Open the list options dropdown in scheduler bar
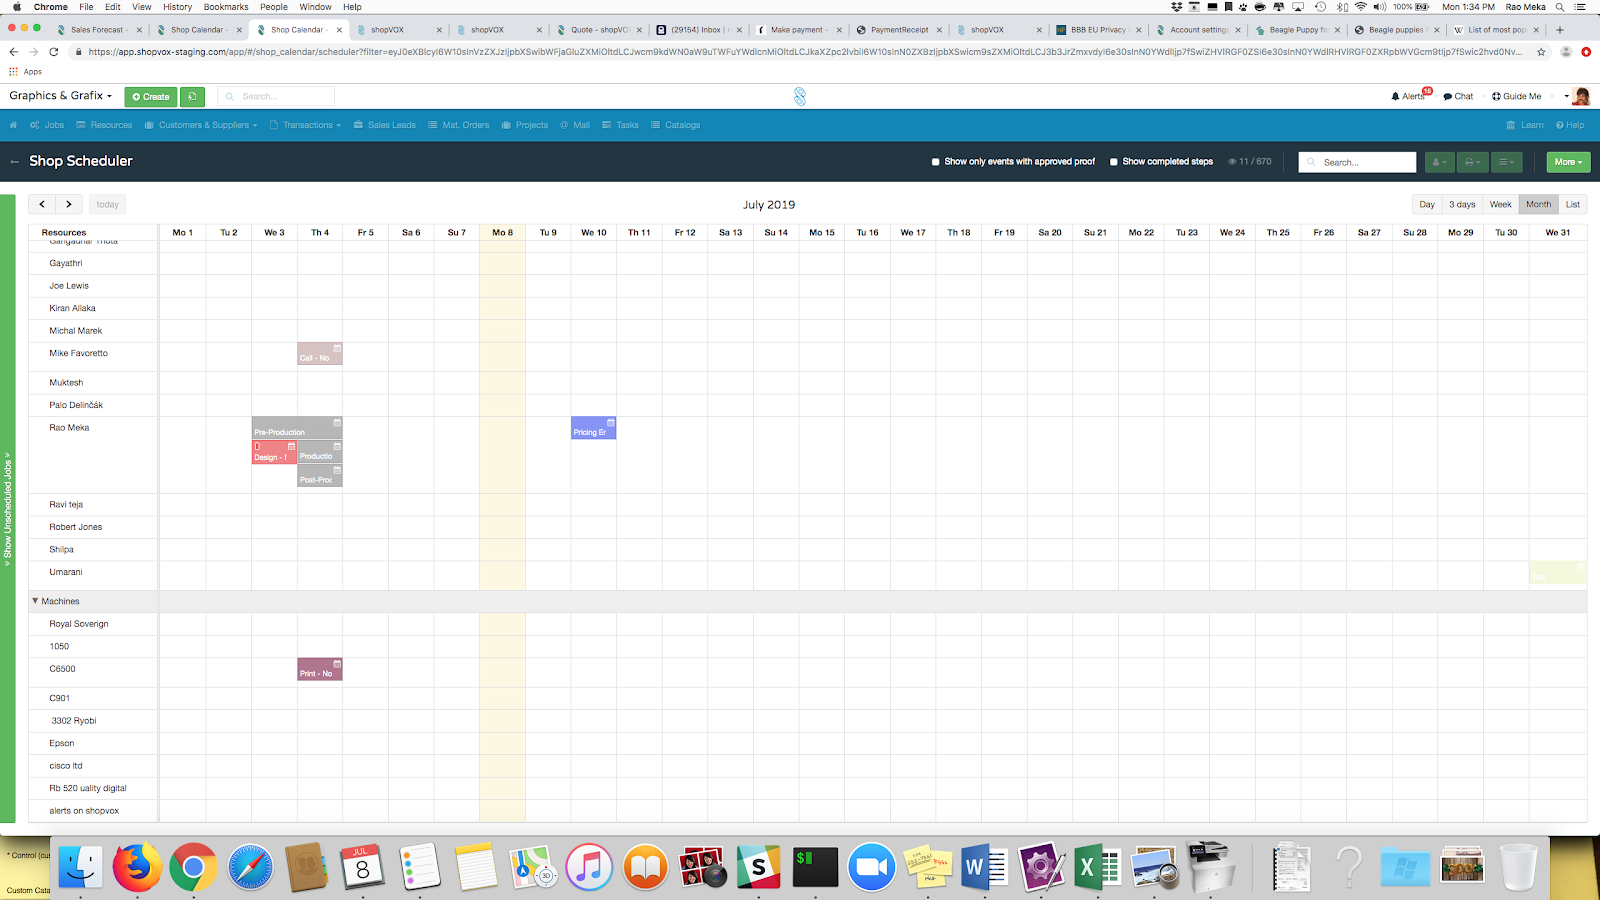The height and width of the screenshot is (900, 1600). pyautogui.click(x=1506, y=162)
